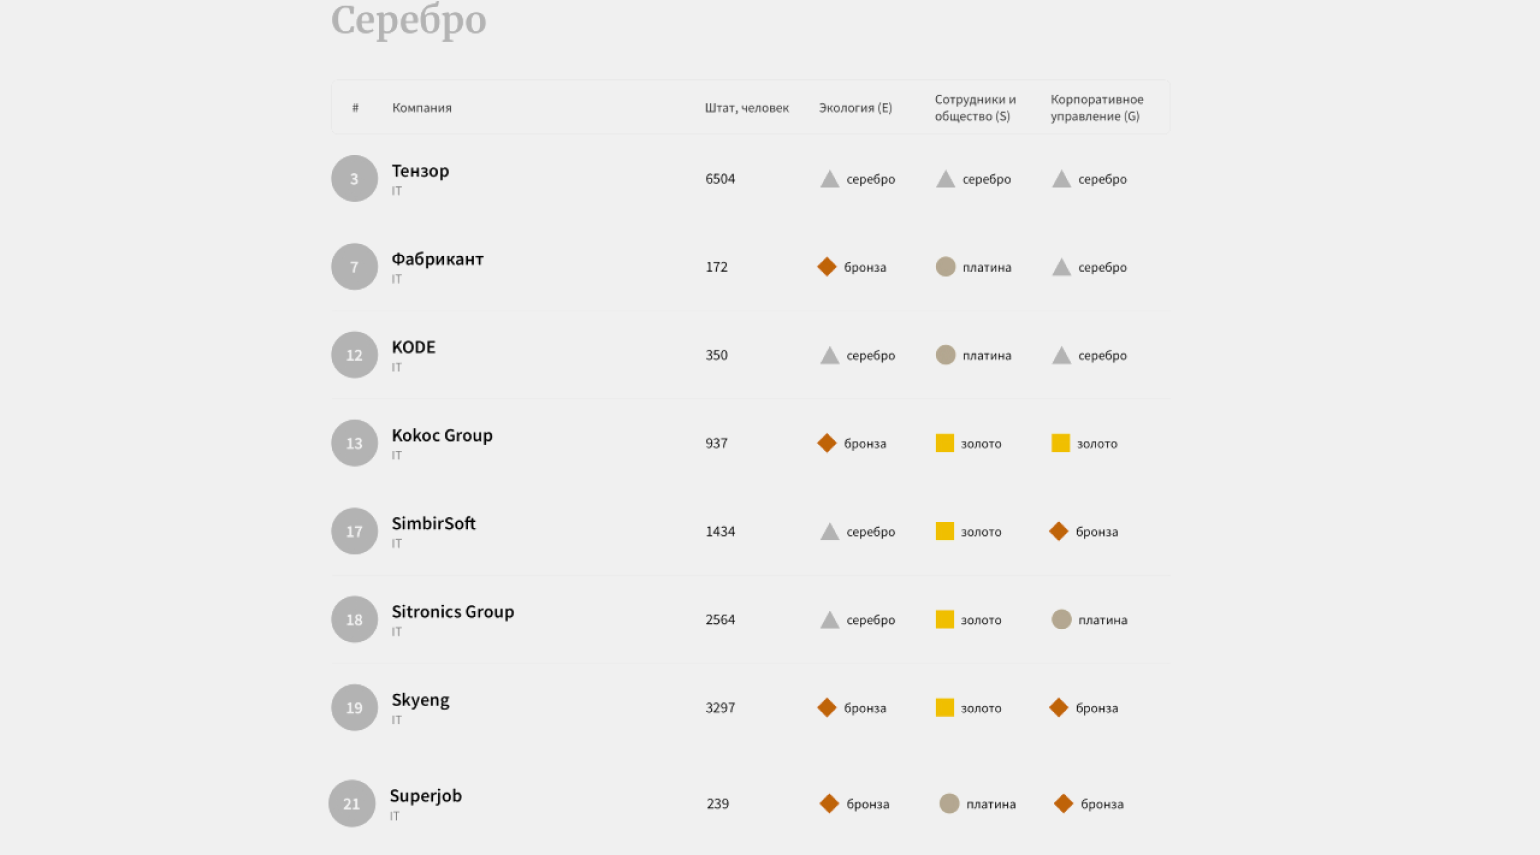The image size is (1540, 855).
Task: Click the Экология (E) column header
Action: tap(855, 108)
